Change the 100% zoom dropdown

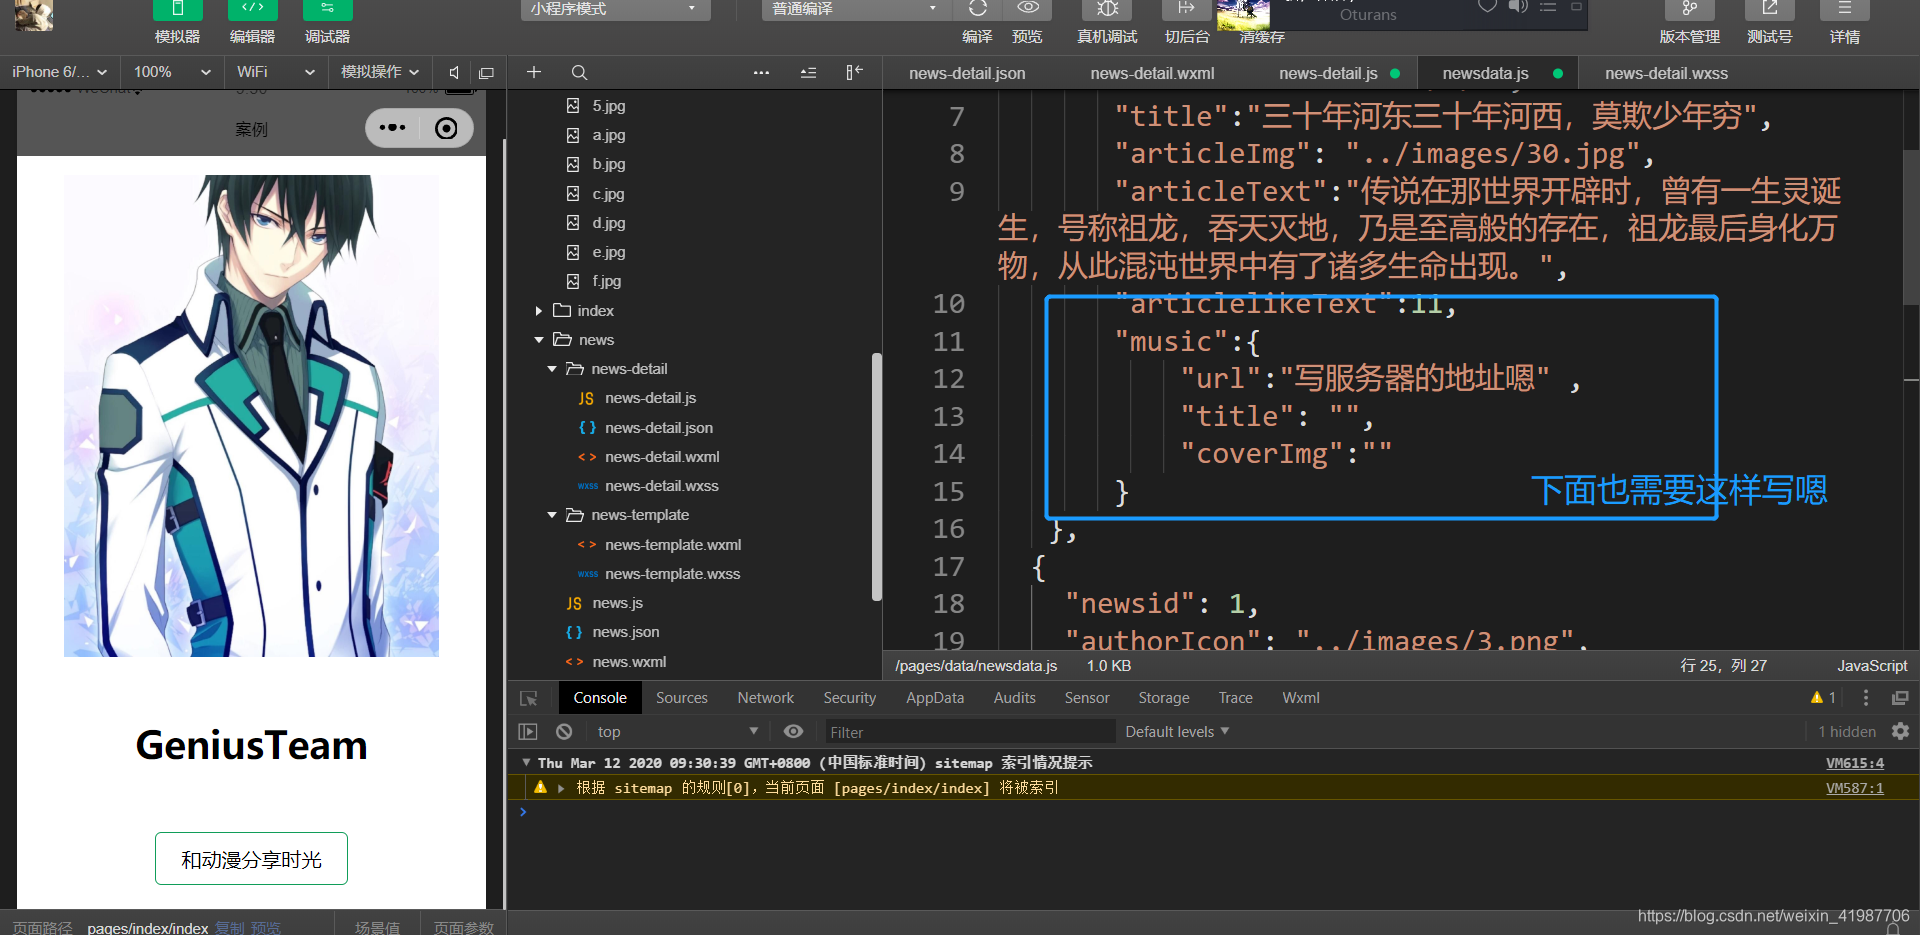(172, 72)
